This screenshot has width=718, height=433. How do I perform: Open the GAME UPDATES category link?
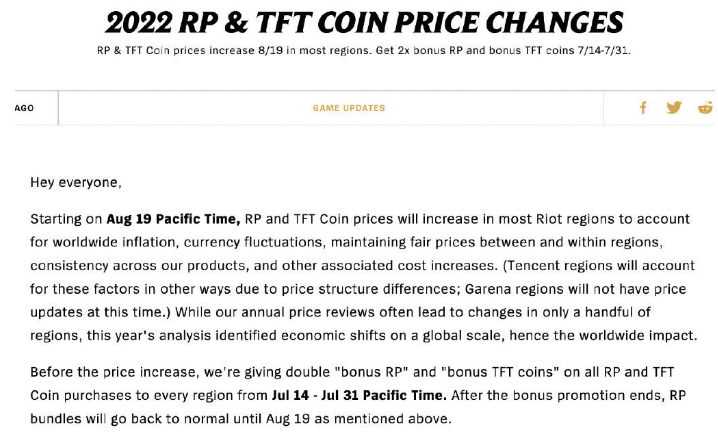349,108
